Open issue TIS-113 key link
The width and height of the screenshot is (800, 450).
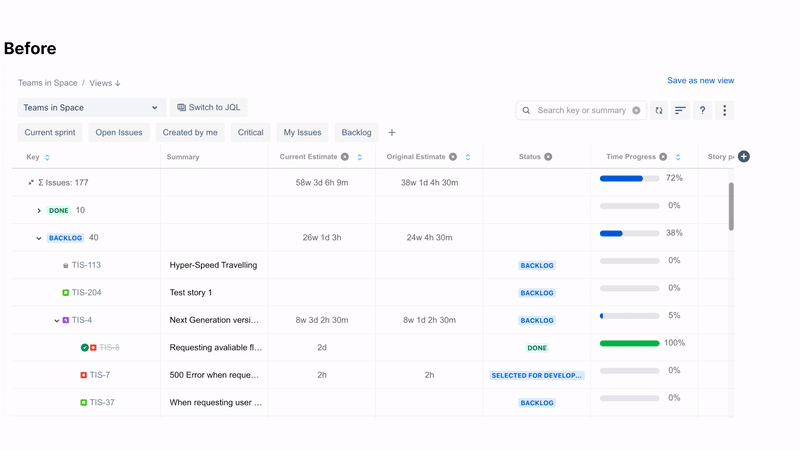(x=86, y=265)
